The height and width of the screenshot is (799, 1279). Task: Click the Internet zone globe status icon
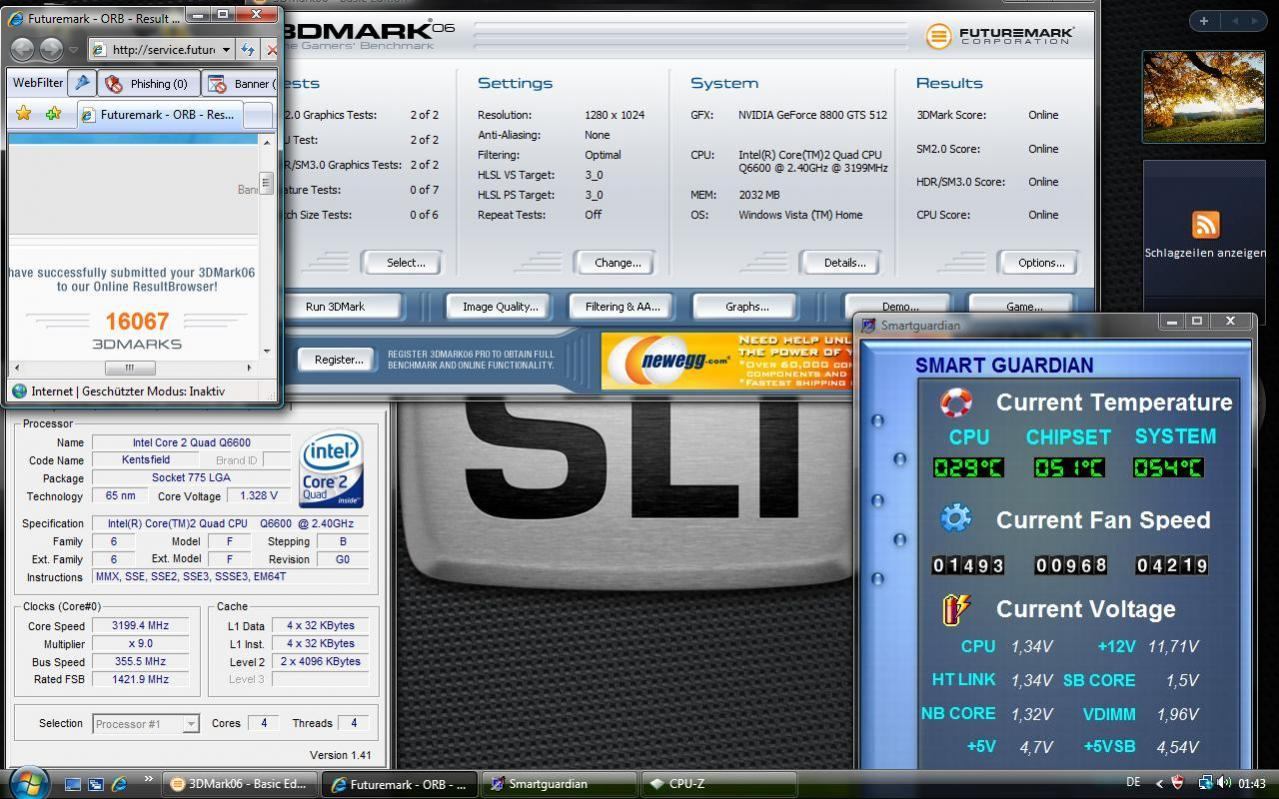(19, 391)
